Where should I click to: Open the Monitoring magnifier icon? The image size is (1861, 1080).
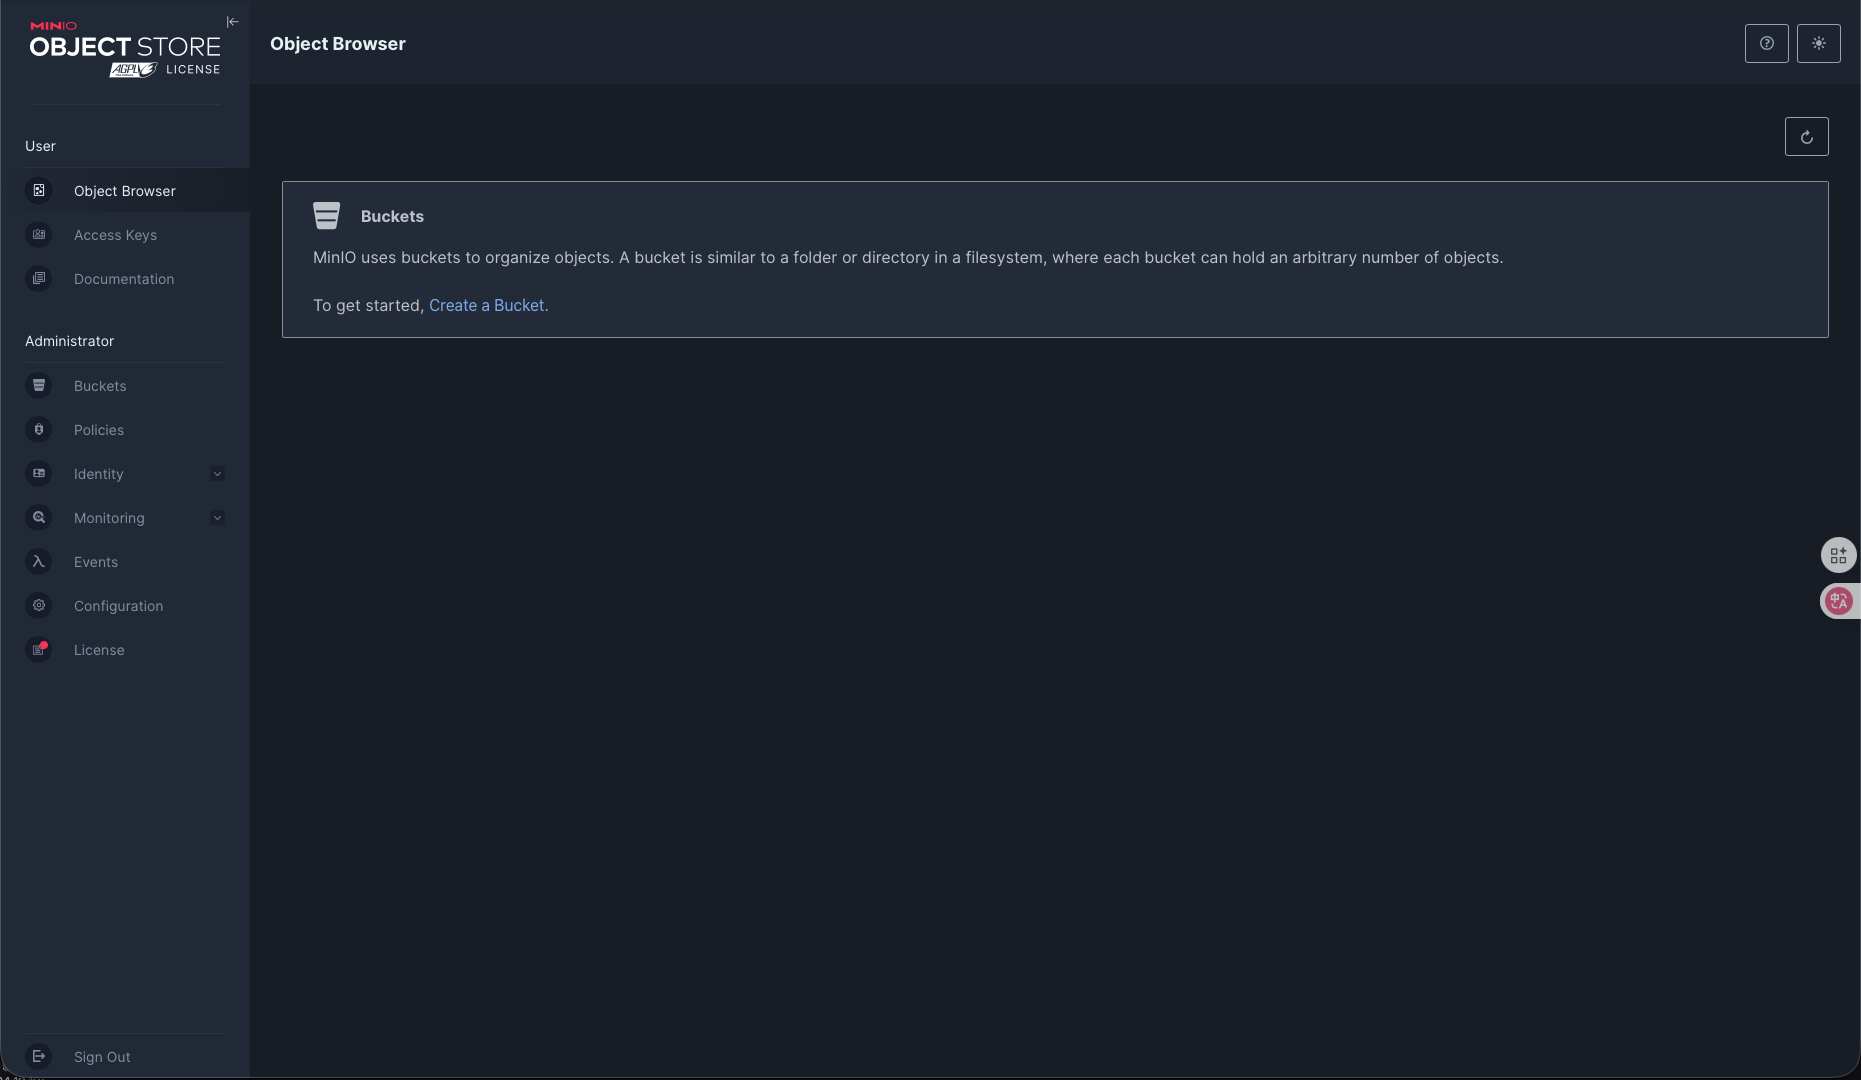click(x=39, y=518)
